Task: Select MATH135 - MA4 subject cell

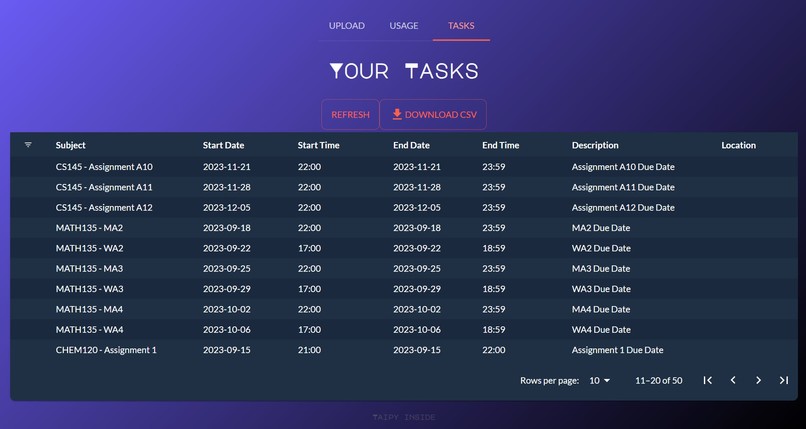Action: pos(89,309)
